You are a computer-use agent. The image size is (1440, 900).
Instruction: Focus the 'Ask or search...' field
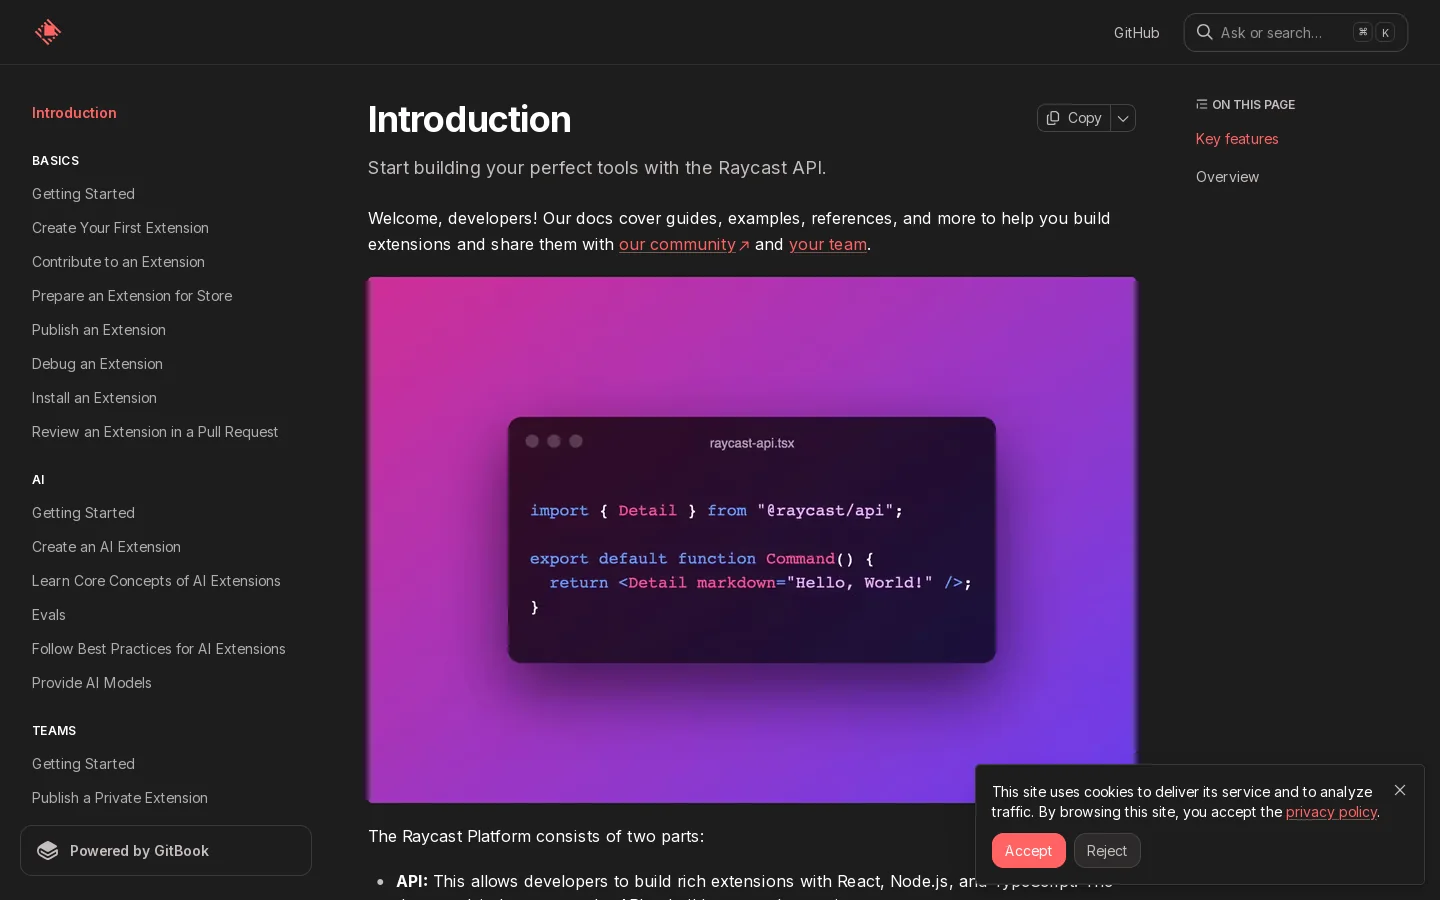(1295, 33)
